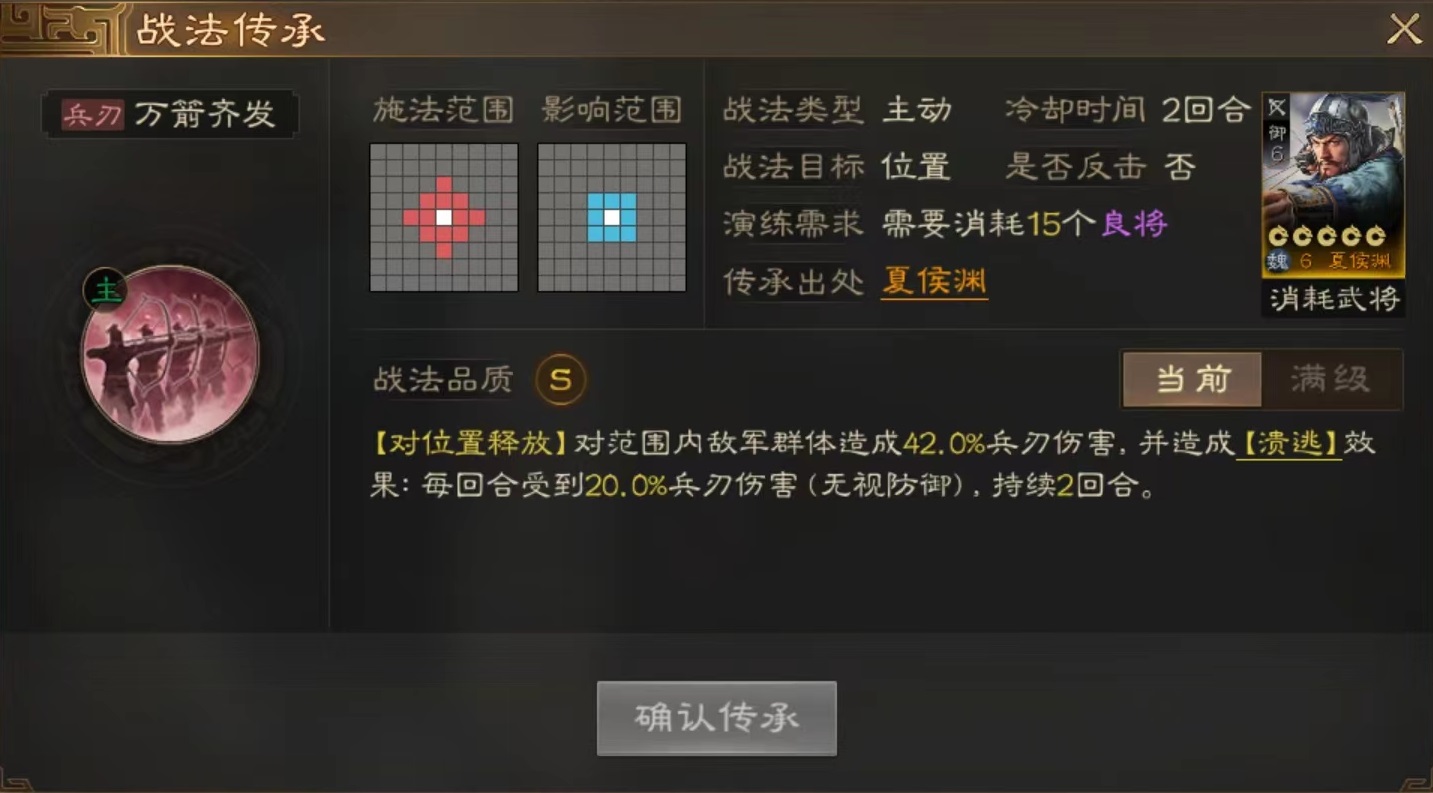Open the 夏侯渊 inheritance source link
Image resolution: width=1433 pixels, height=793 pixels.
pyautogui.click(x=934, y=282)
